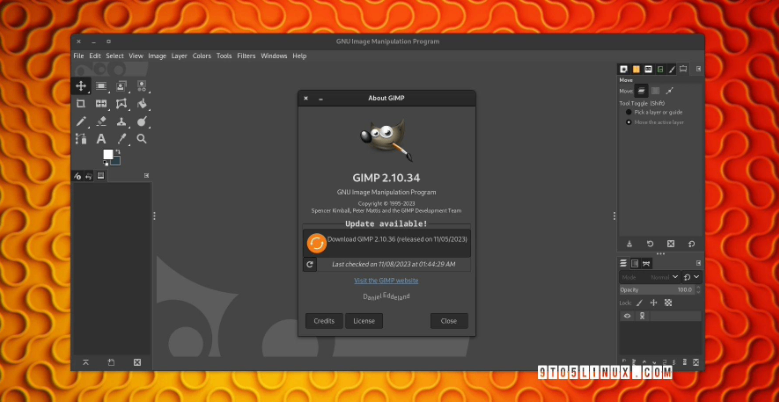This screenshot has width=779, height=402.
Task: Open the orange Patterns tab
Action: [x=636, y=69]
